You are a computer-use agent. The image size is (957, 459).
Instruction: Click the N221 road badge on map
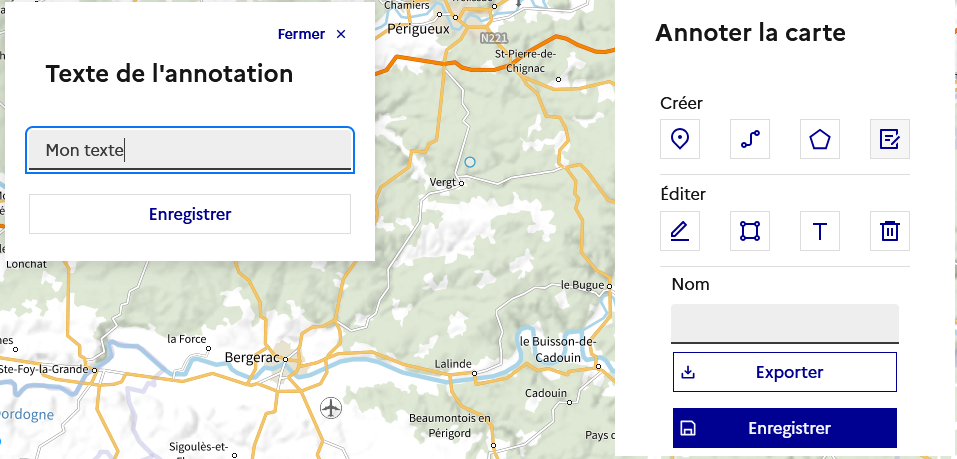coord(493,38)
